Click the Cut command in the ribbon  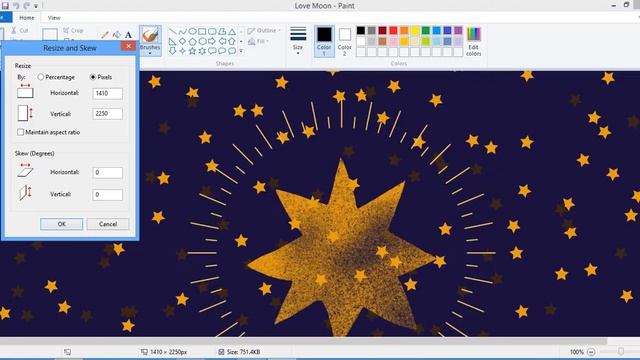pyautogui.click(x=20, y=31)
